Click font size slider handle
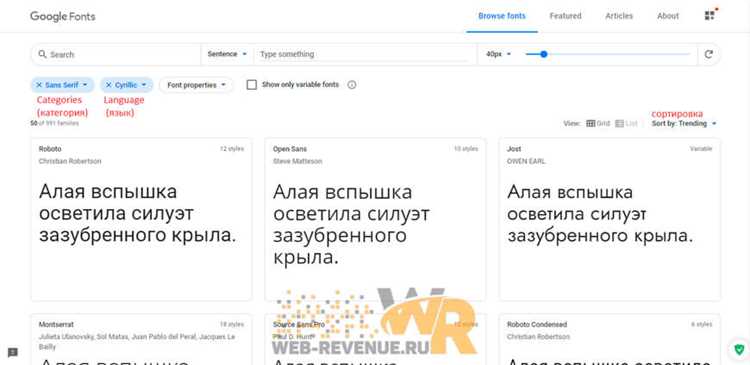Viewport: 750px width, 365px height. tap(543, 54)
